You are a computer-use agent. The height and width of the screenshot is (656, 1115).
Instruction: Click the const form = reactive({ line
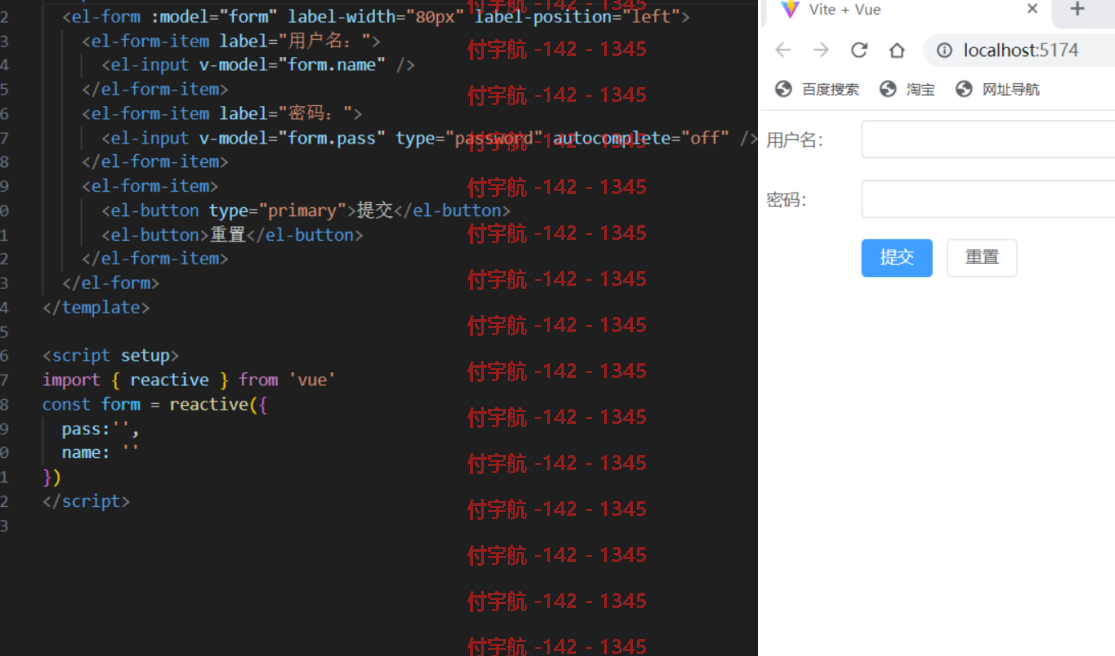154,404
